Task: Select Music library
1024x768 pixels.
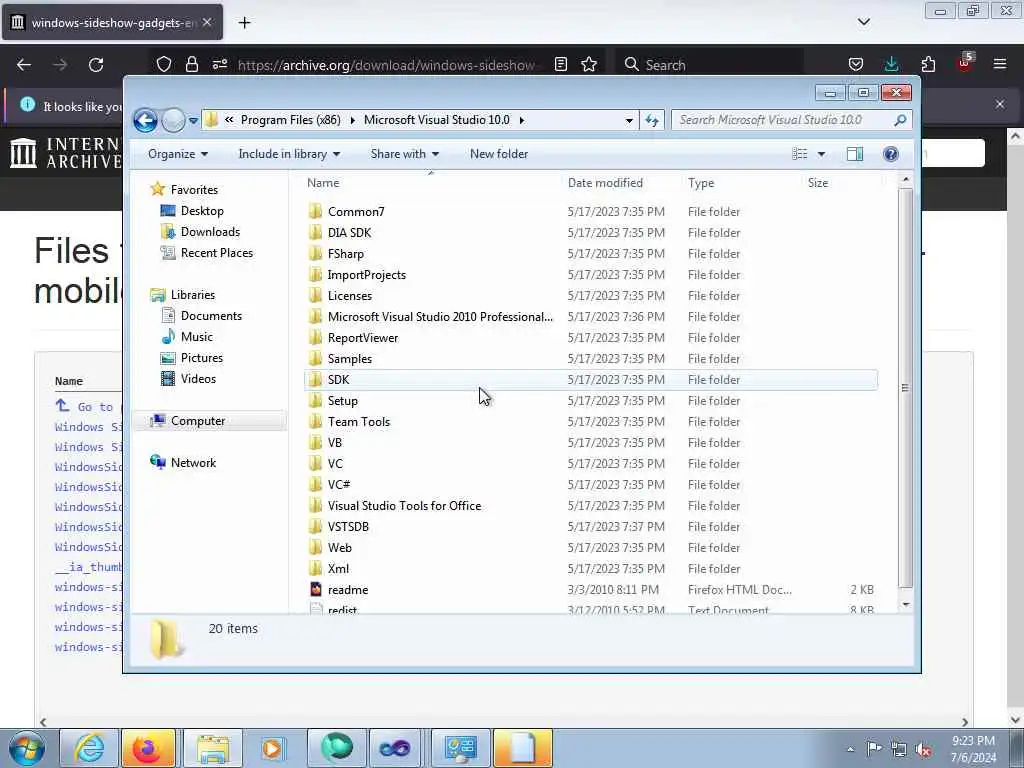Action: 197,336
